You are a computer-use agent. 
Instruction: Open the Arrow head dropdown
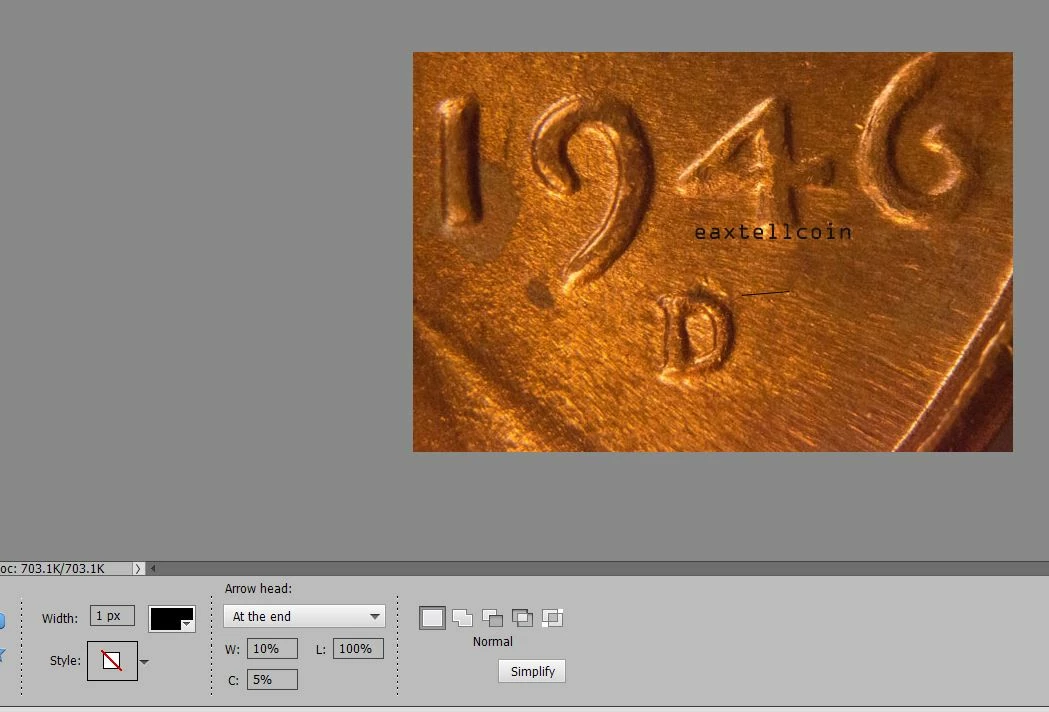point(304,616)
